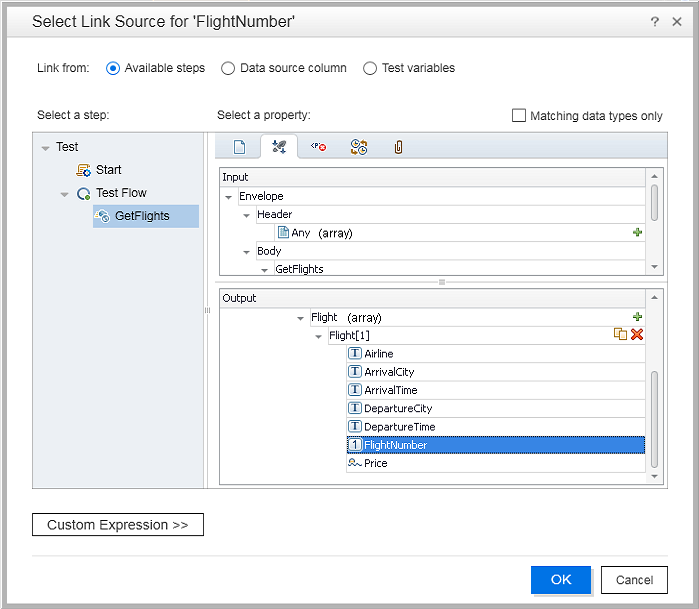The height and width of the screenshot is (609, 699).
Task: Choose the Test variables radio option
Action: (371, 68)
